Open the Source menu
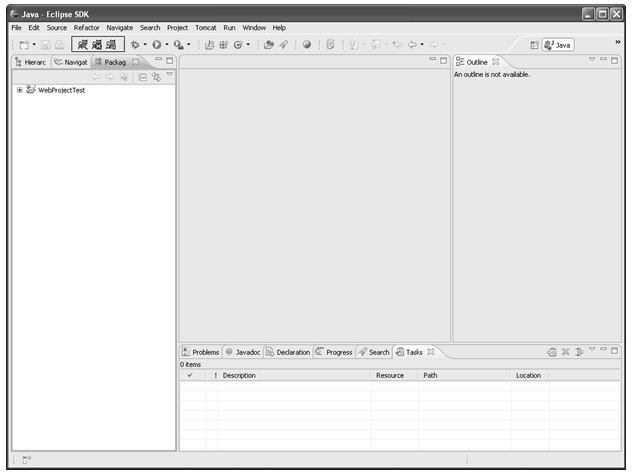This screenshot has width=635, height=475. coord(57,28)
